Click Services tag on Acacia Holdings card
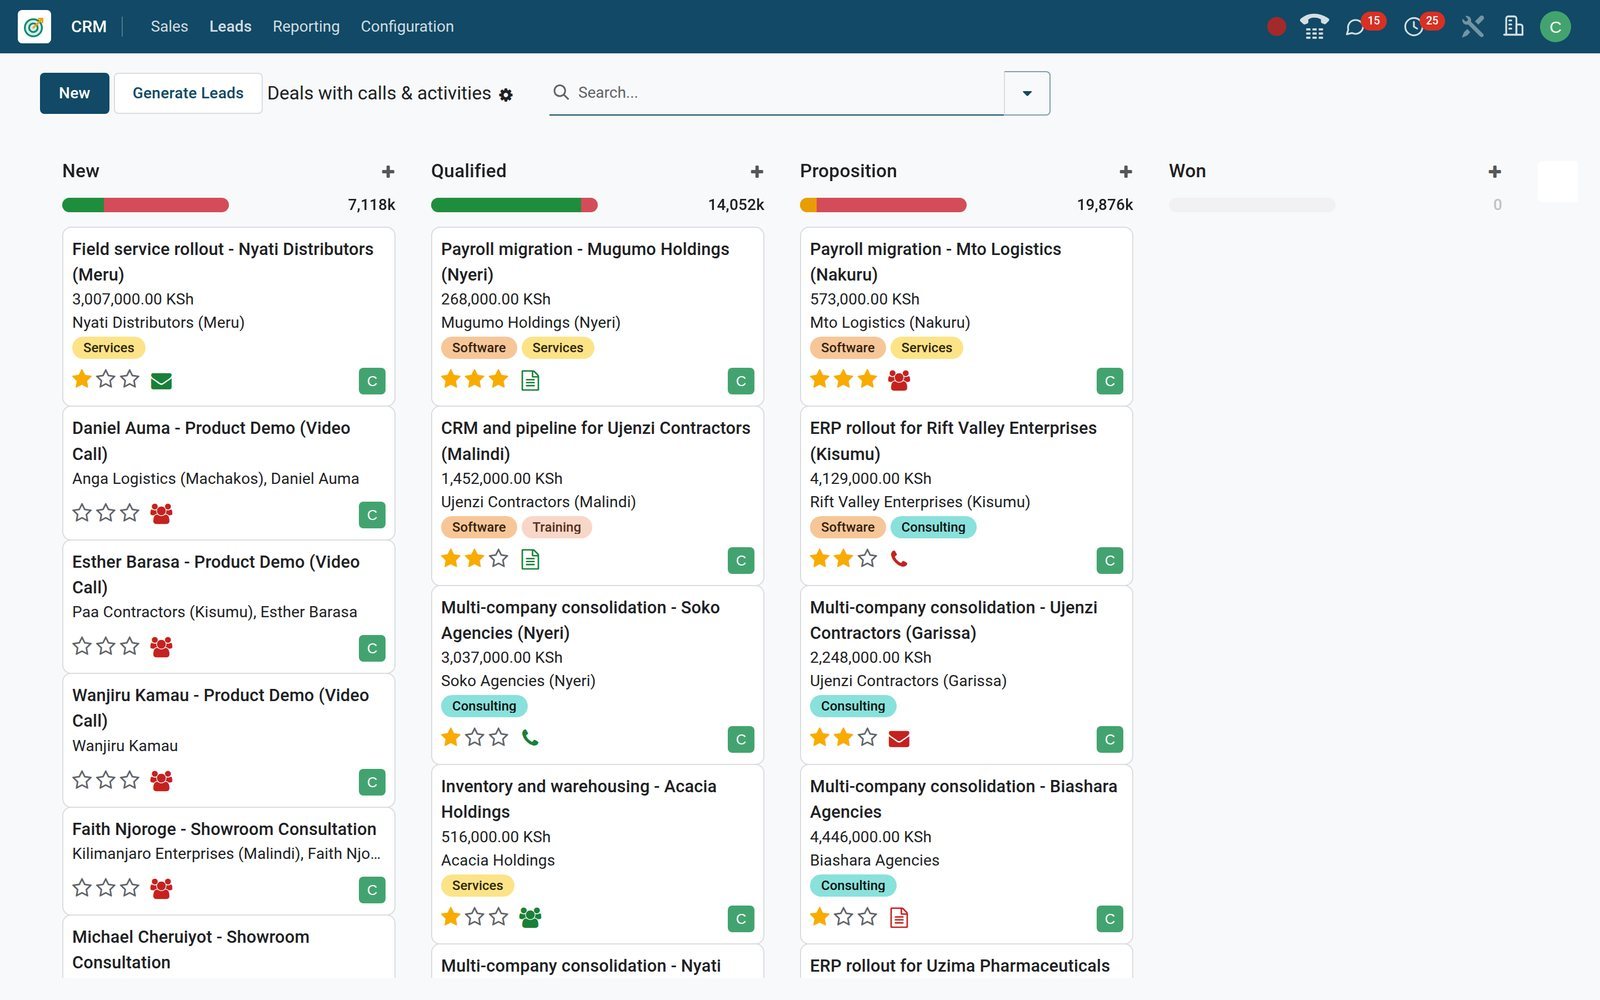 pos(478,885)
